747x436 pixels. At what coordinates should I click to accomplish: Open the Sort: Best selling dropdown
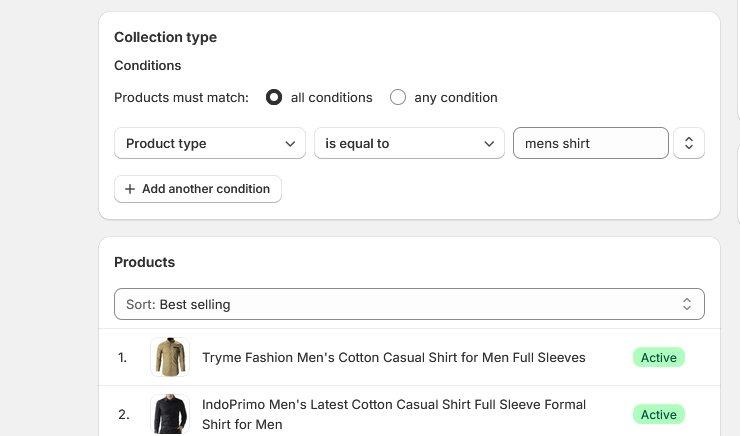pyautogui.click(x=408, y=304)
